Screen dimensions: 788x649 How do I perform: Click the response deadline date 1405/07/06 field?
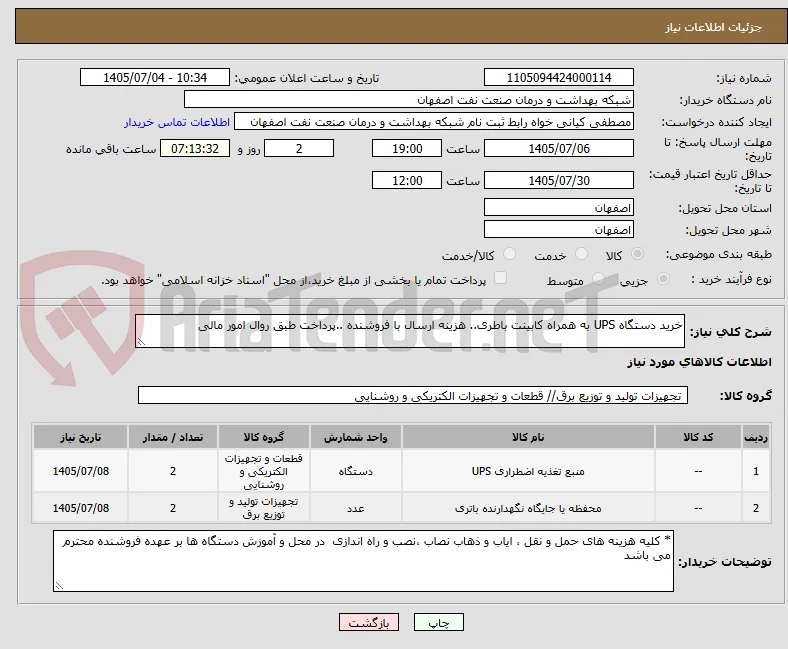(x=558, y=148)
